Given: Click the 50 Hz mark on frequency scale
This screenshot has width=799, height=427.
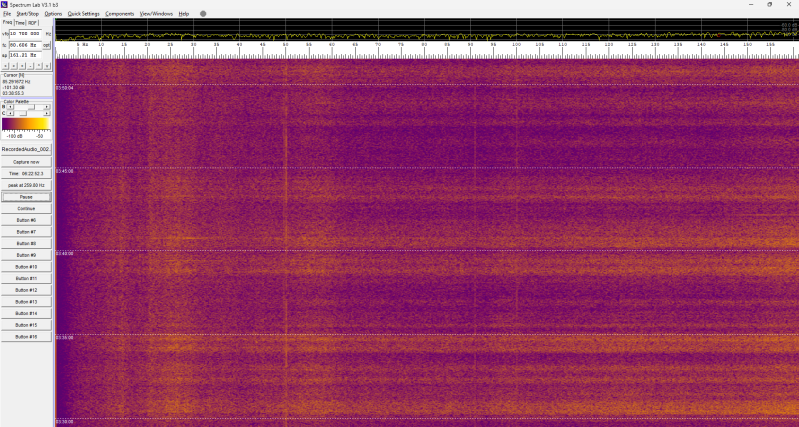Looking at the screenshot, I should click(x=286, y=45).
